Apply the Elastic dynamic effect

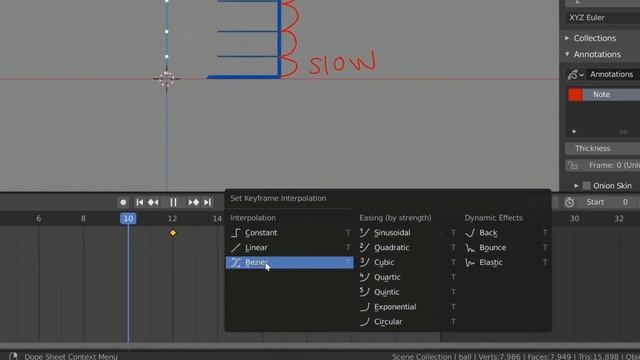point(506,262)
